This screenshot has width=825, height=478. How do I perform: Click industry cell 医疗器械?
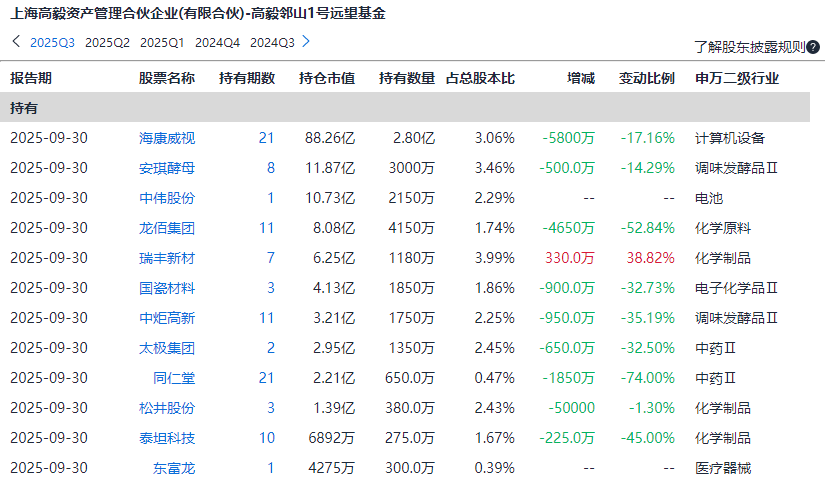pos(723,468)
